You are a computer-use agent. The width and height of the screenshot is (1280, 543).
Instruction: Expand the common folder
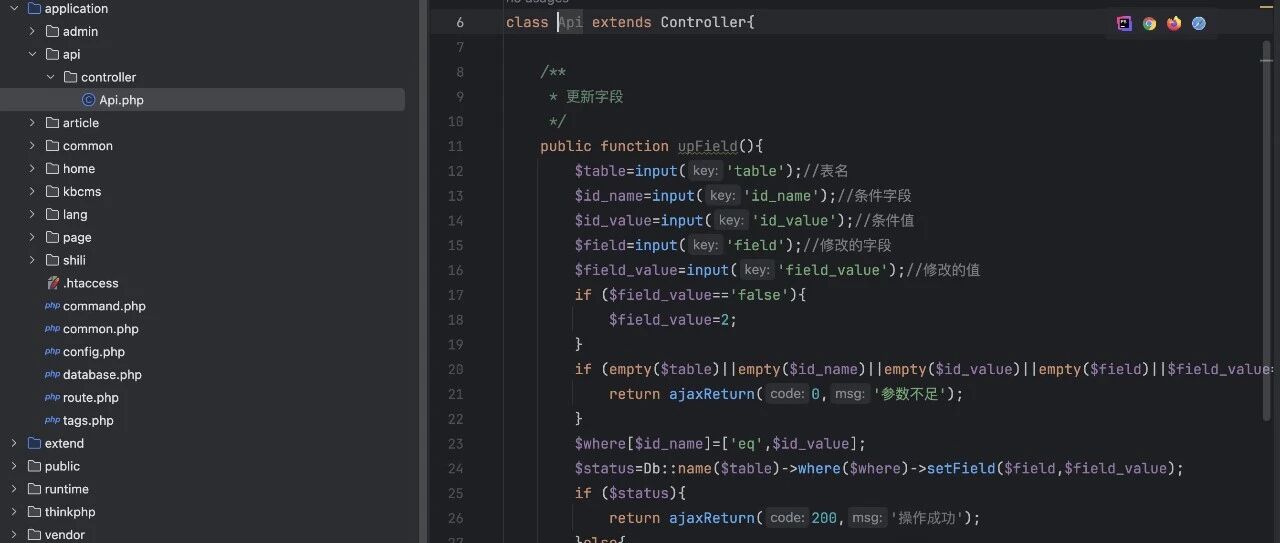32,146
